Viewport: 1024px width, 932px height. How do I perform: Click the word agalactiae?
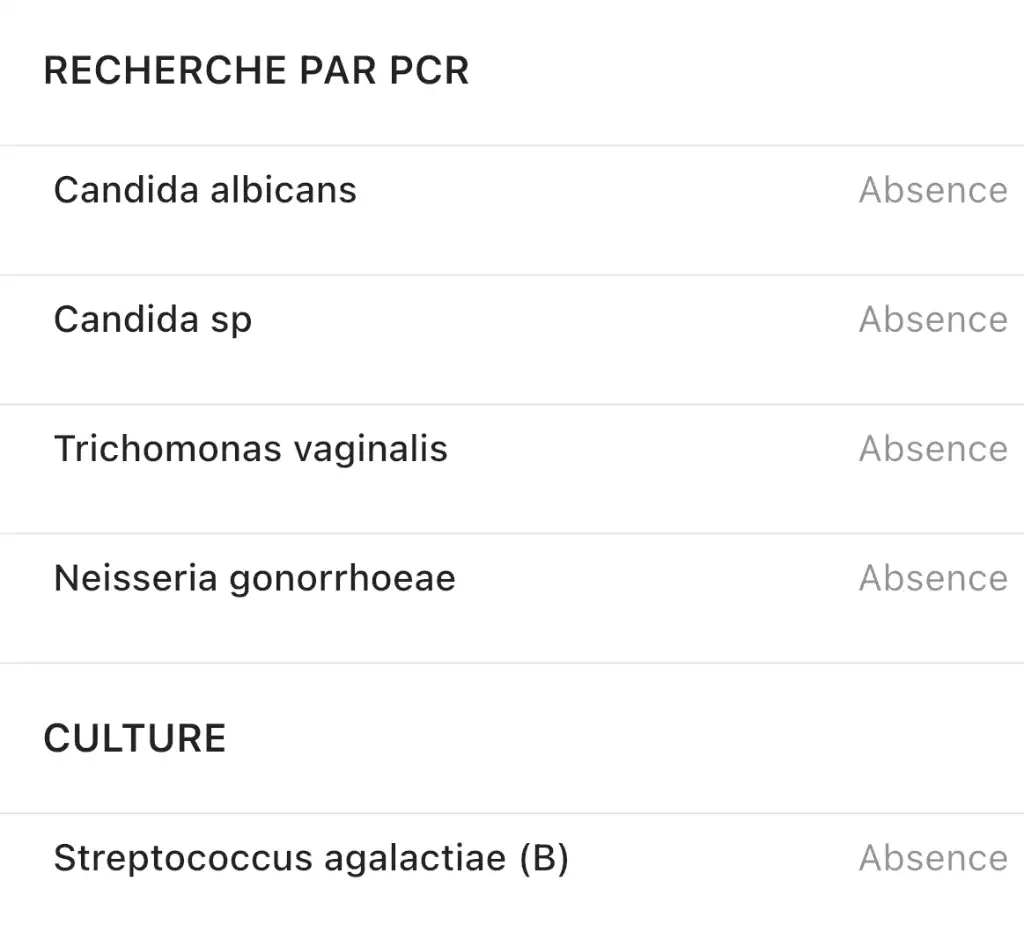[x=415, y=858]
